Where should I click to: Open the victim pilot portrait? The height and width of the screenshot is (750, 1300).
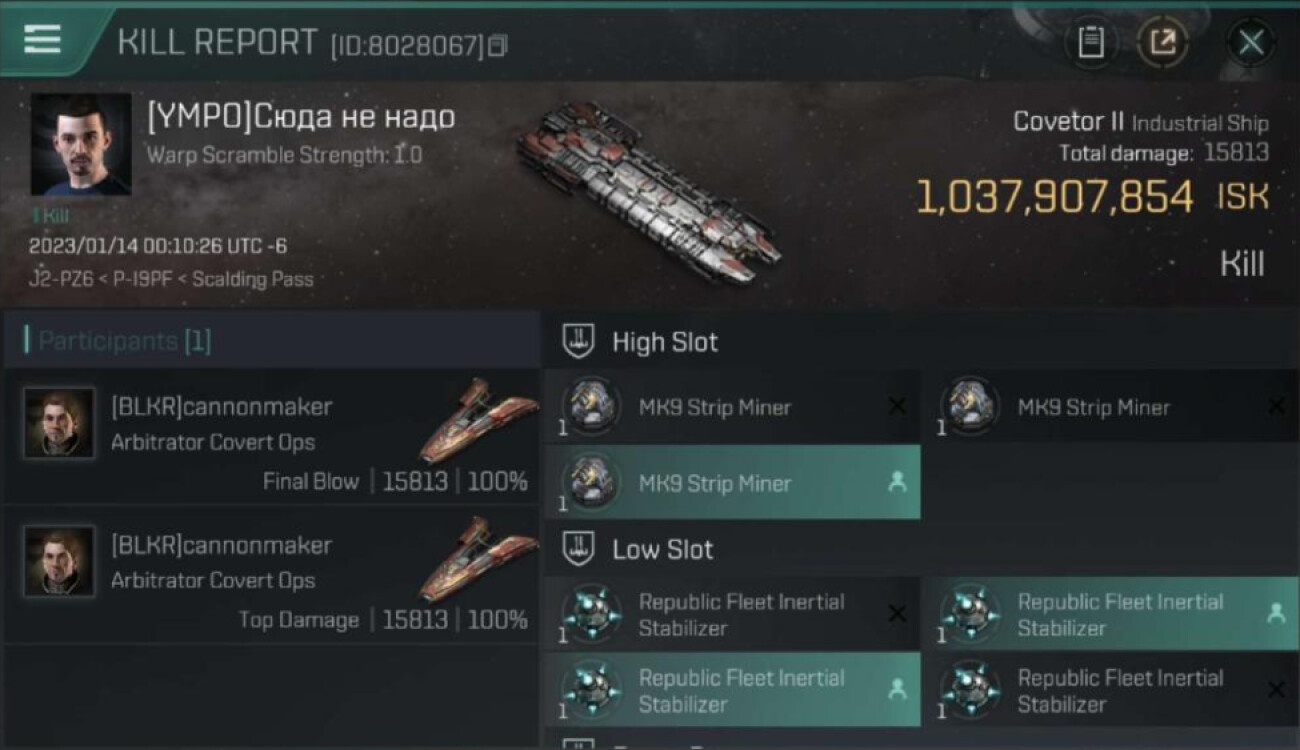pyautogui.click(x=81, y=145)
